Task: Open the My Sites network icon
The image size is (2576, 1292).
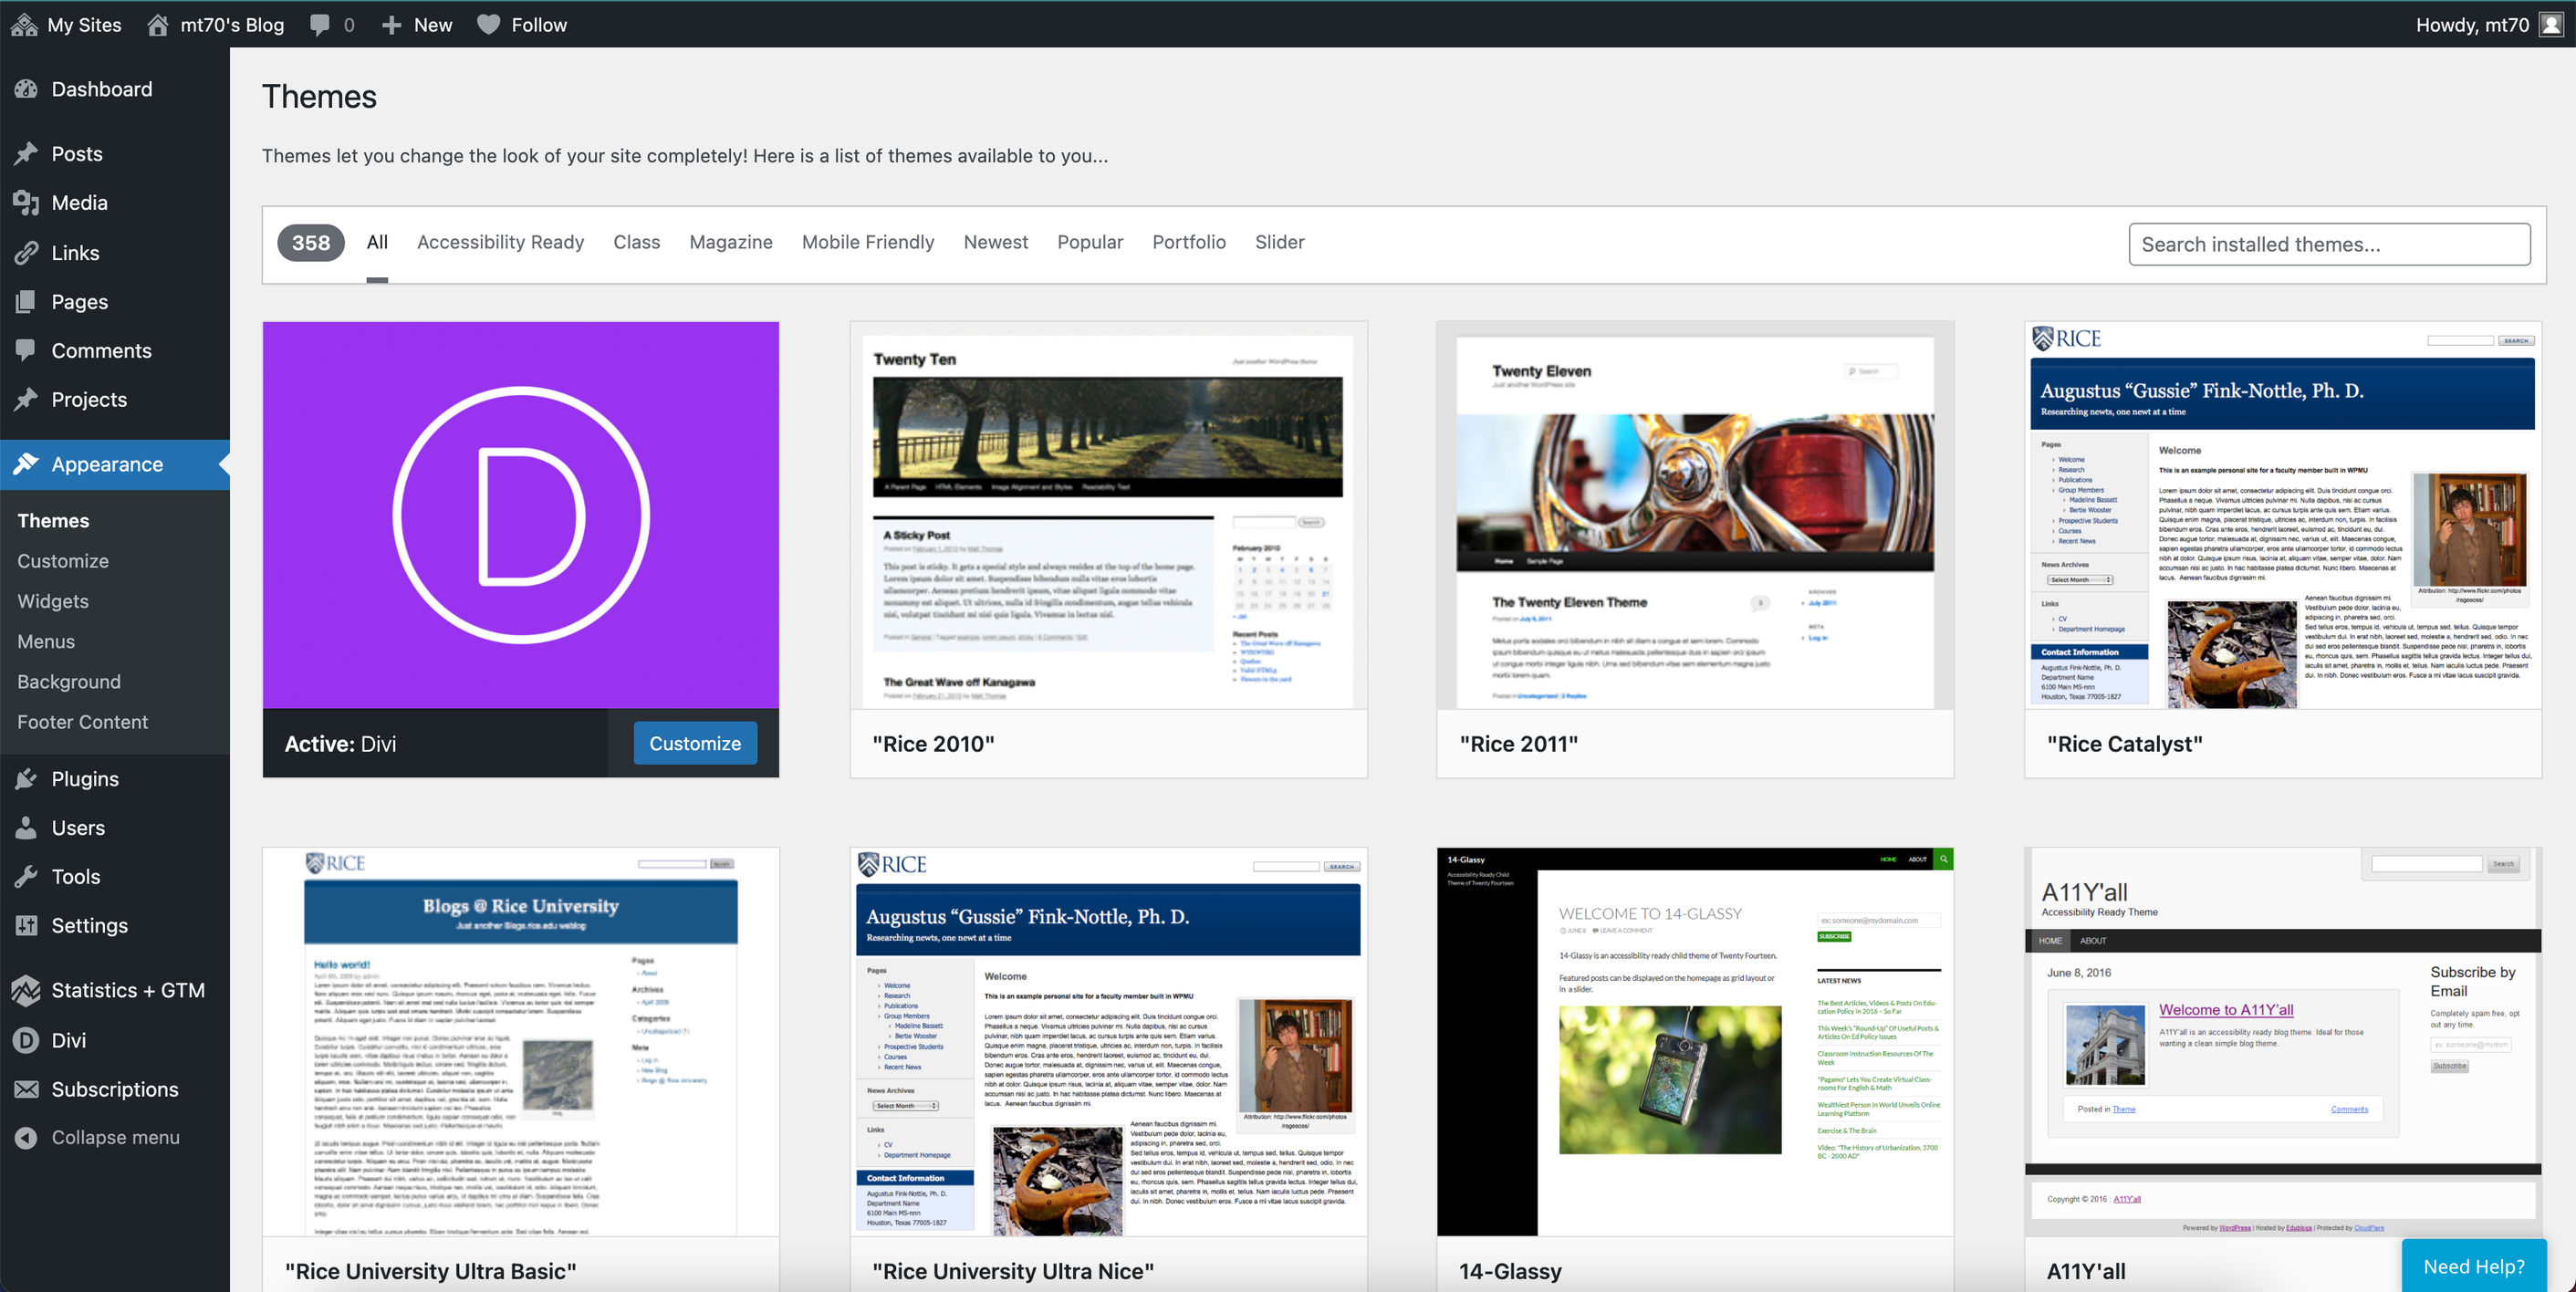Action: (x=24, y=25)
